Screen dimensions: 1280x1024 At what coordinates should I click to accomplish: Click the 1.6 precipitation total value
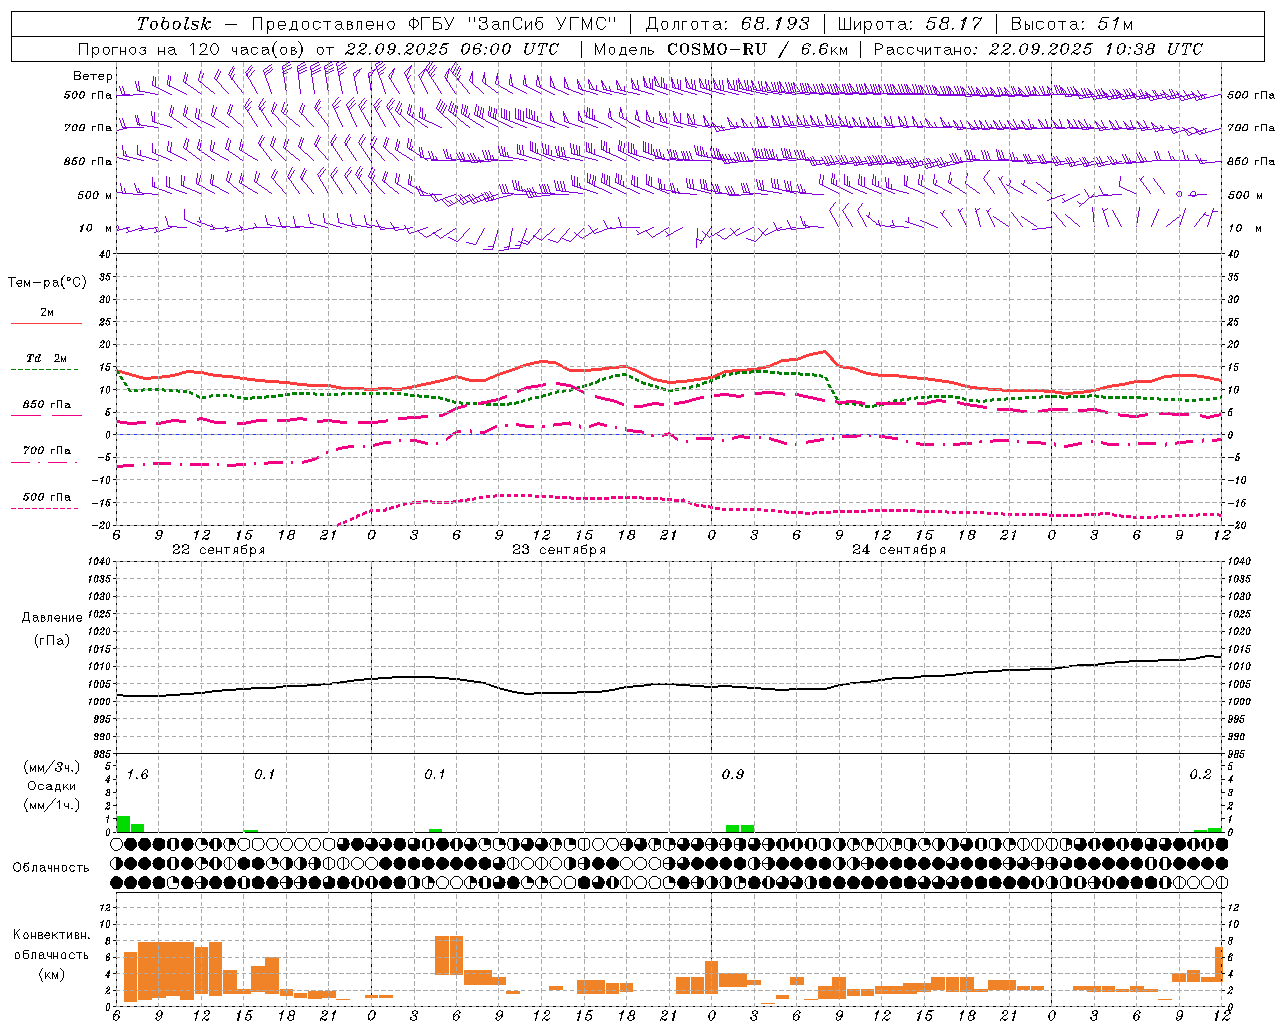point(138,775)
